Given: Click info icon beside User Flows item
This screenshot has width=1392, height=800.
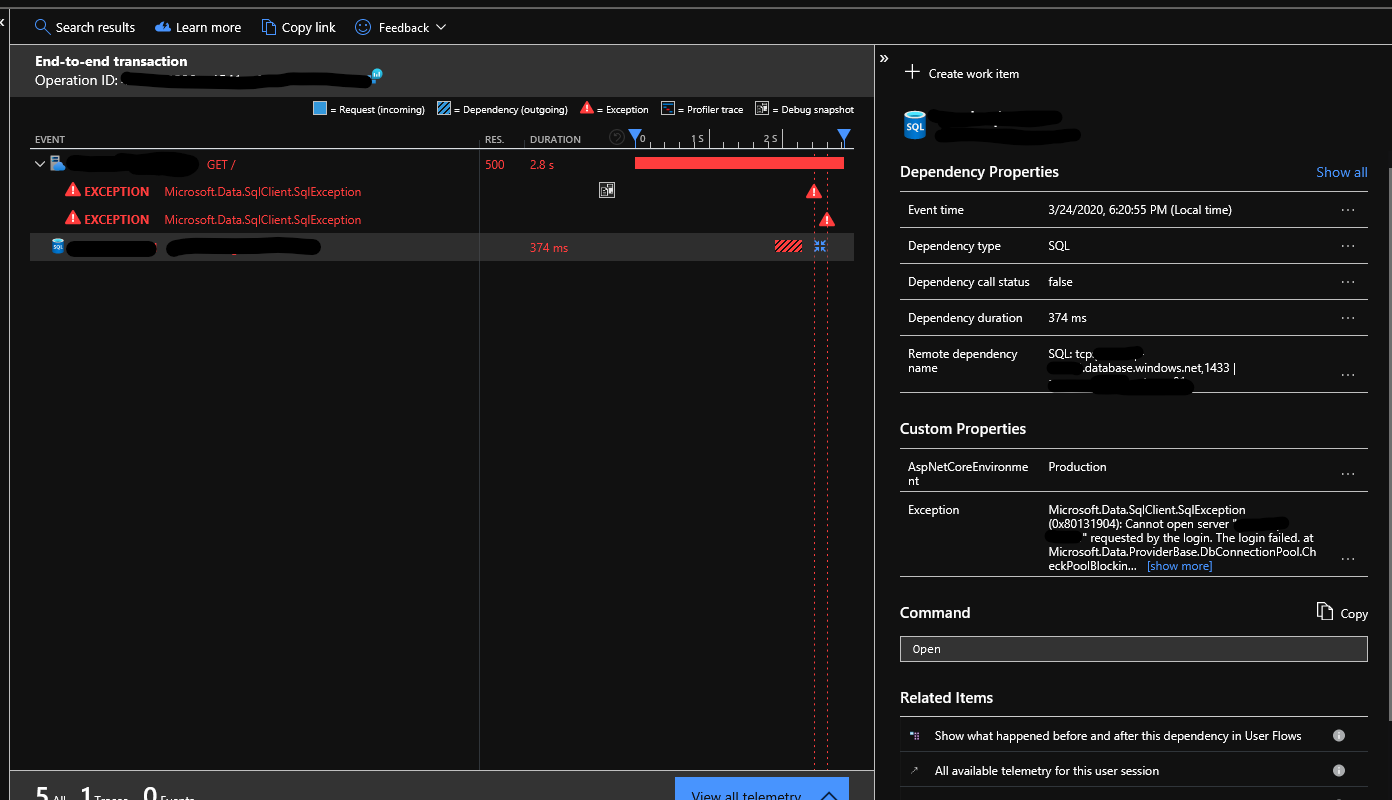Looking at the screenshot, I should (1339, 735).
